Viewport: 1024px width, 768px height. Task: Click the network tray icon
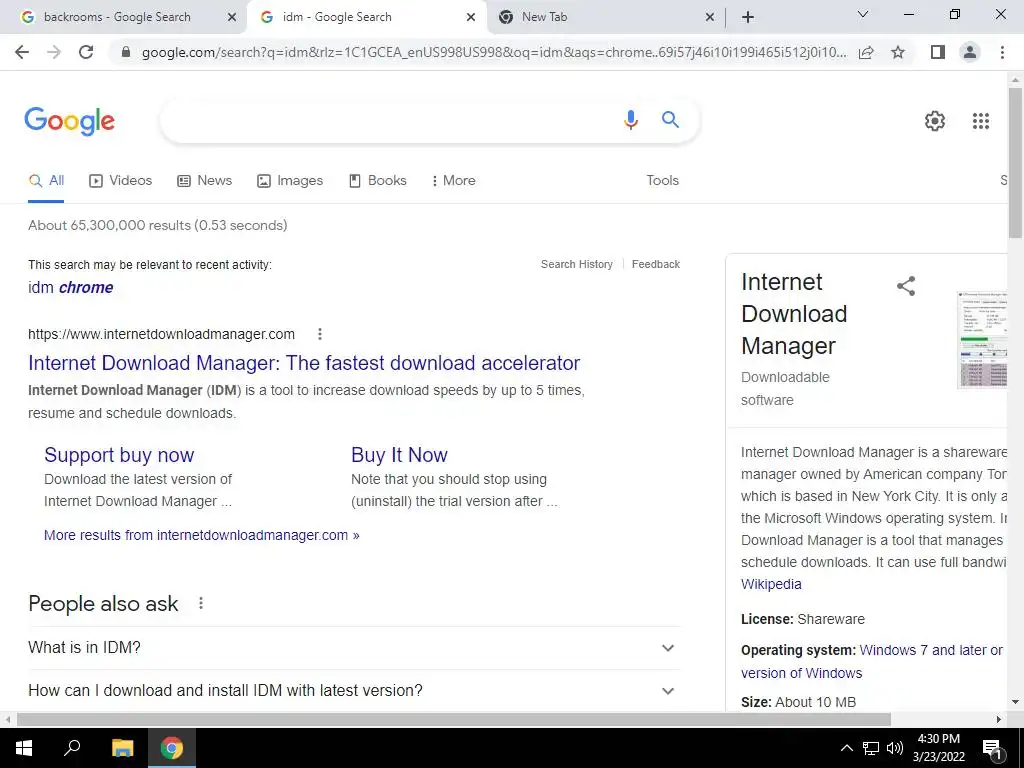(x=871, y=748)
